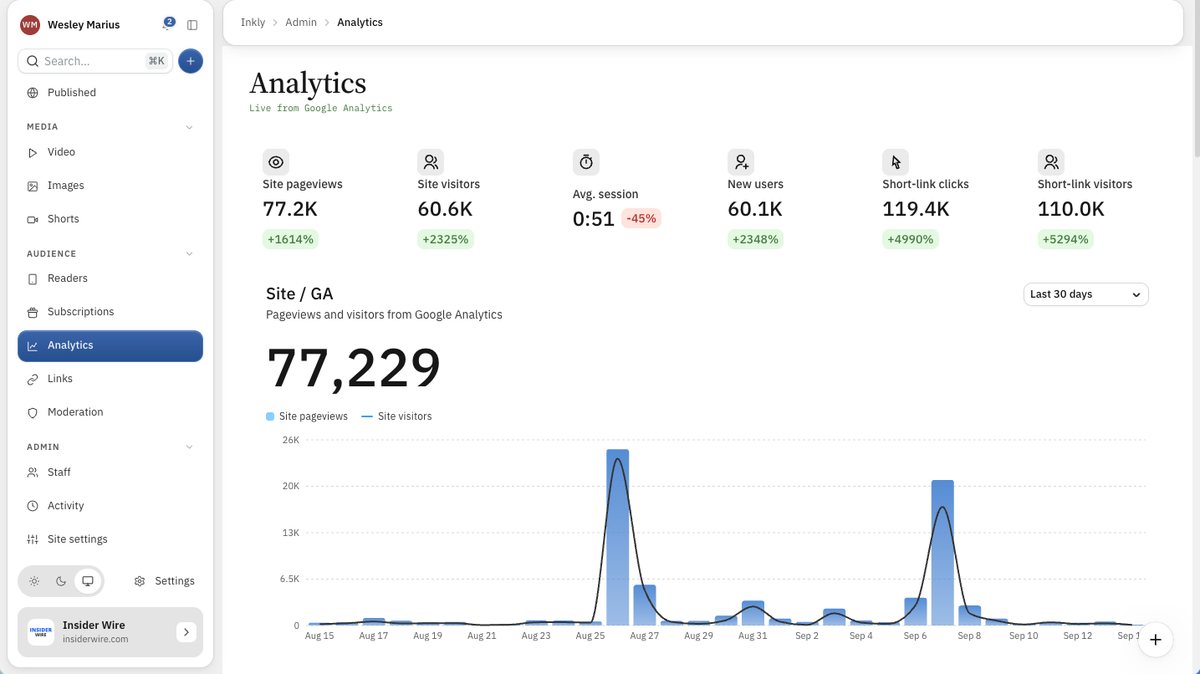Click the Short-link clicks cursor icon
Image resolution: width=1200 pixels, height=674 pixels.
point(896,162)
